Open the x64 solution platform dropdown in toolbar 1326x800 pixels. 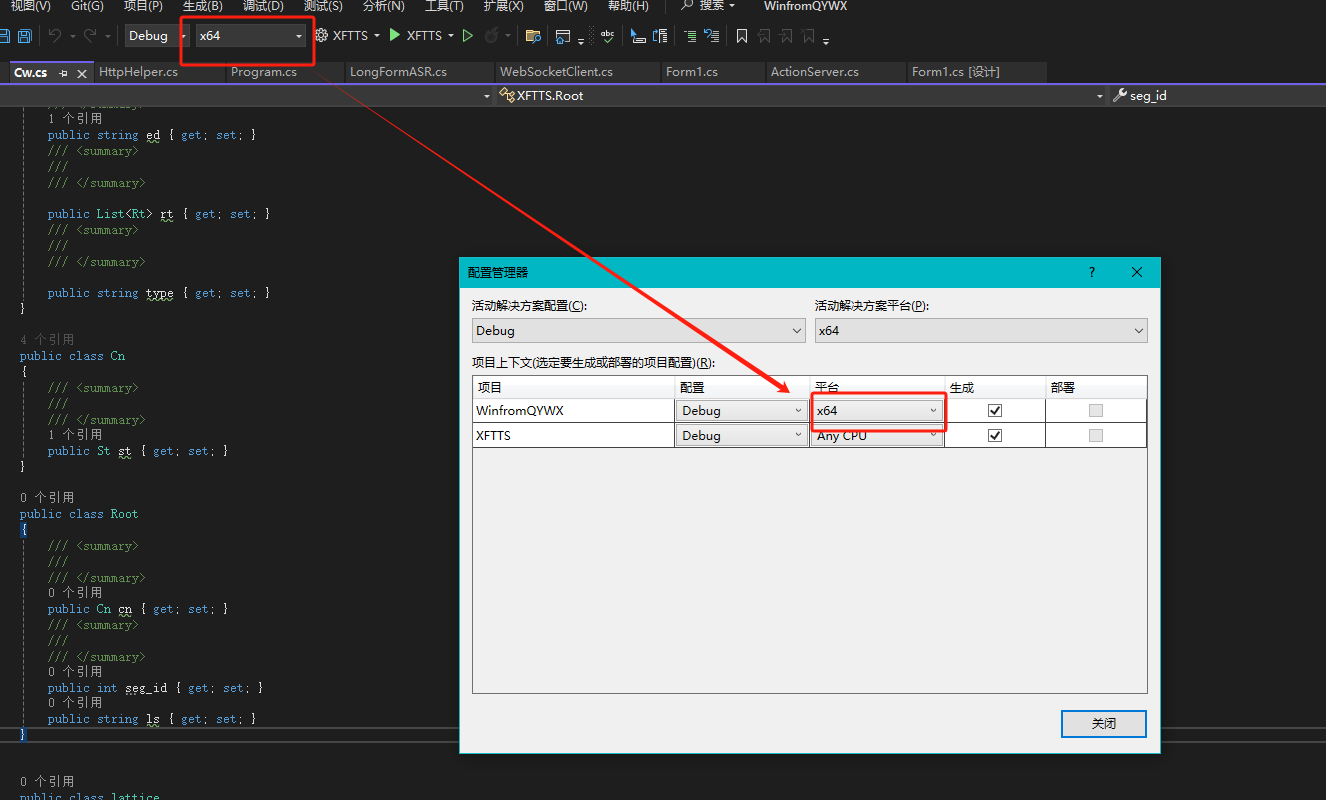(x=250, y=36)
